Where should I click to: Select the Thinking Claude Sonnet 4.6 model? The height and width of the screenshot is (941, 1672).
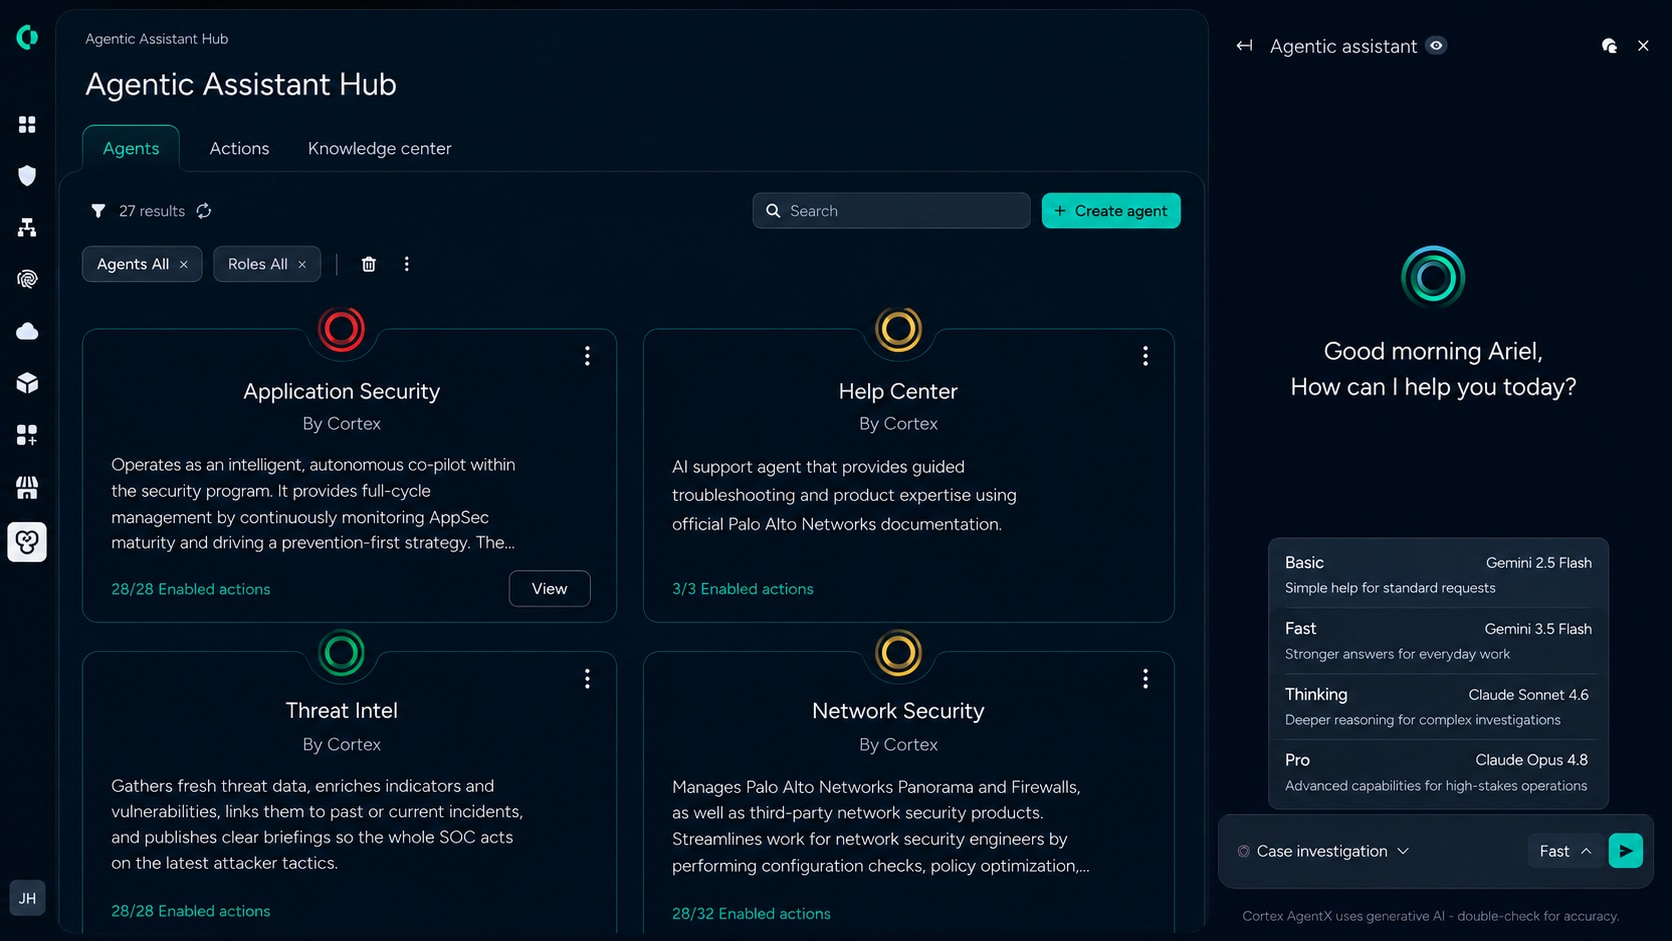point(1438,707)
